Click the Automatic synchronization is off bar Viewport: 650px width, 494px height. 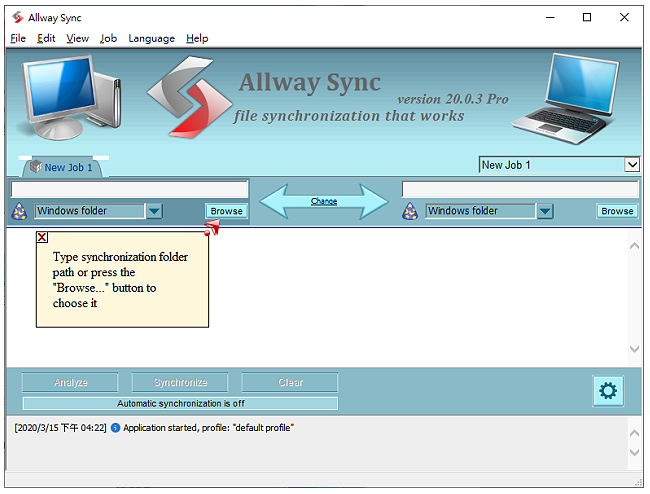pos(180,403)
